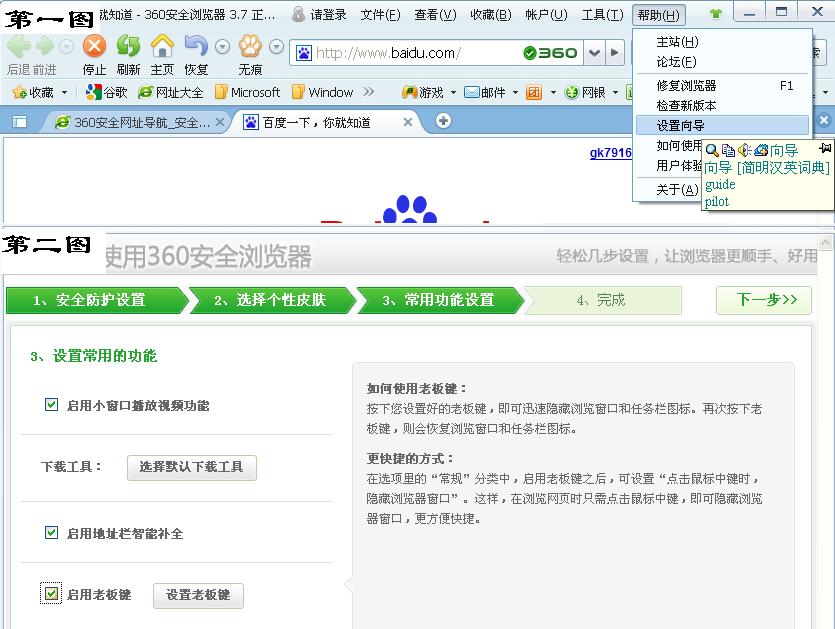
Task: Click the address bar go arrow
Action: coord(615,53)
